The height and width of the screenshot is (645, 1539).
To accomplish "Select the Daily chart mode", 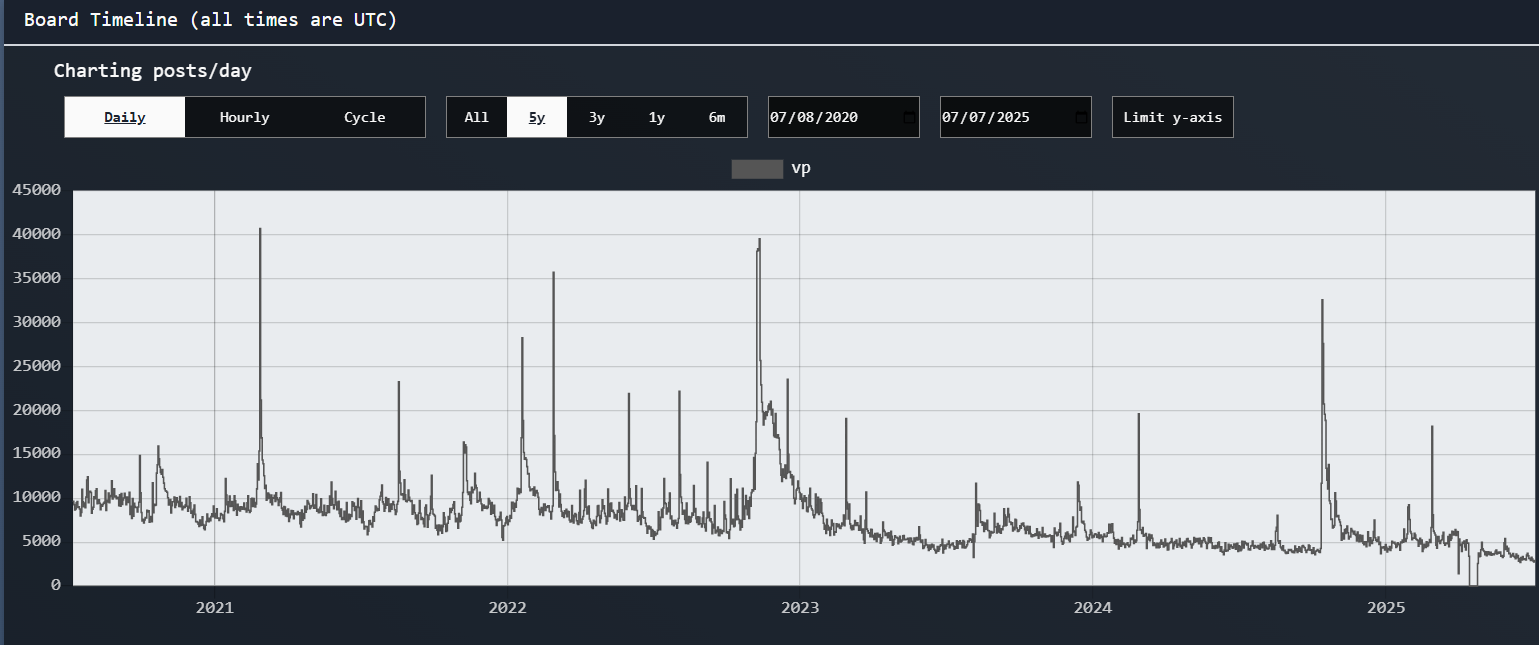I will (x=125, y=117).
